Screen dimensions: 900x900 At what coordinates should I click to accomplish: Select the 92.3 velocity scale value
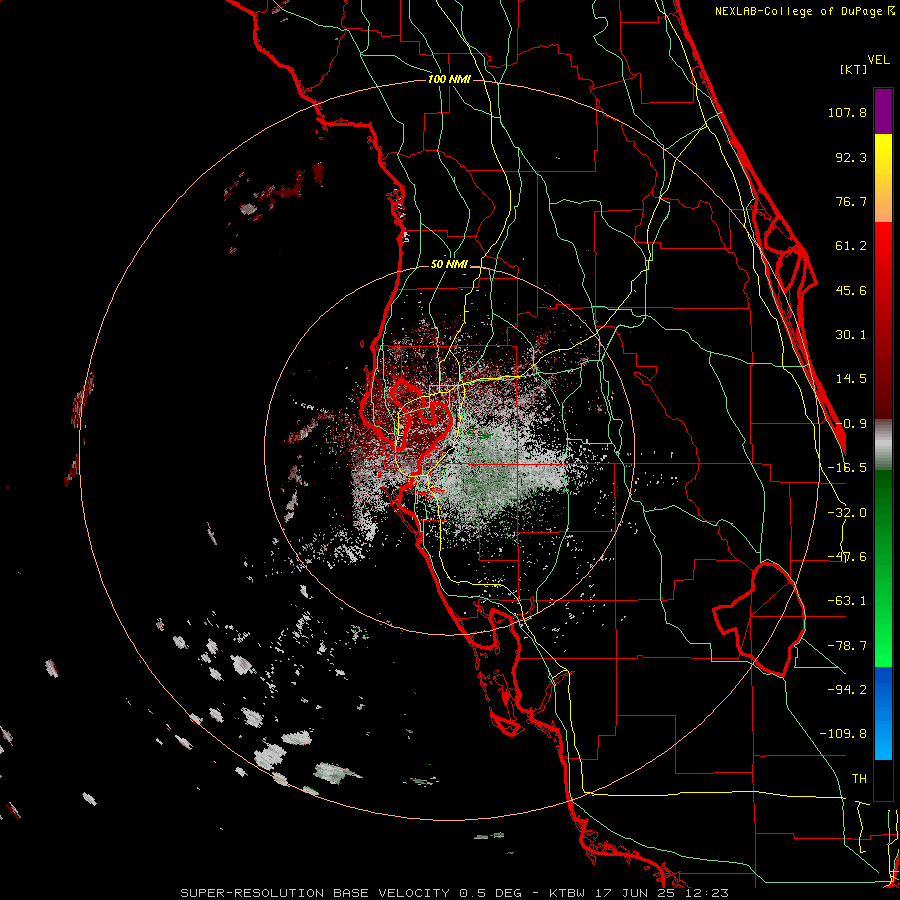point(851,157)
